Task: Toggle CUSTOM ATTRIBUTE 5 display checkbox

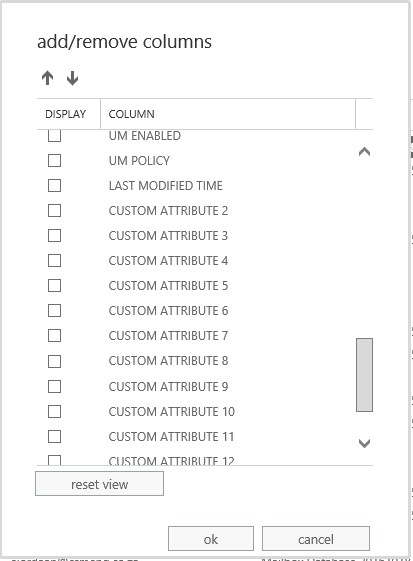Action: [54, 286]
